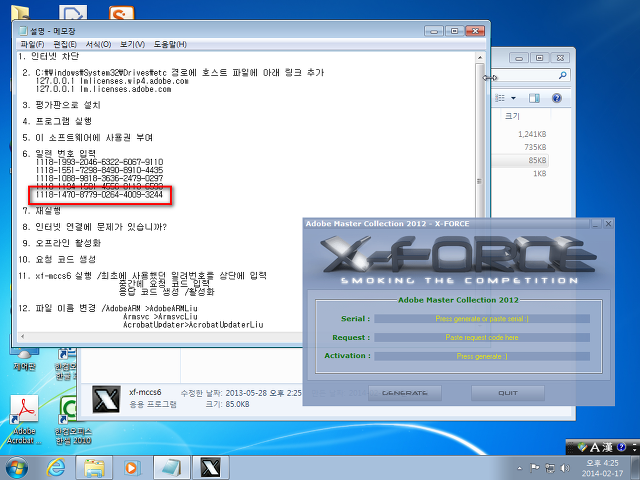The height and width of the screenshot is (480, 640).
Task: Click Notepad horizontal scrollbar left arrow
Action: coord(23,337)
